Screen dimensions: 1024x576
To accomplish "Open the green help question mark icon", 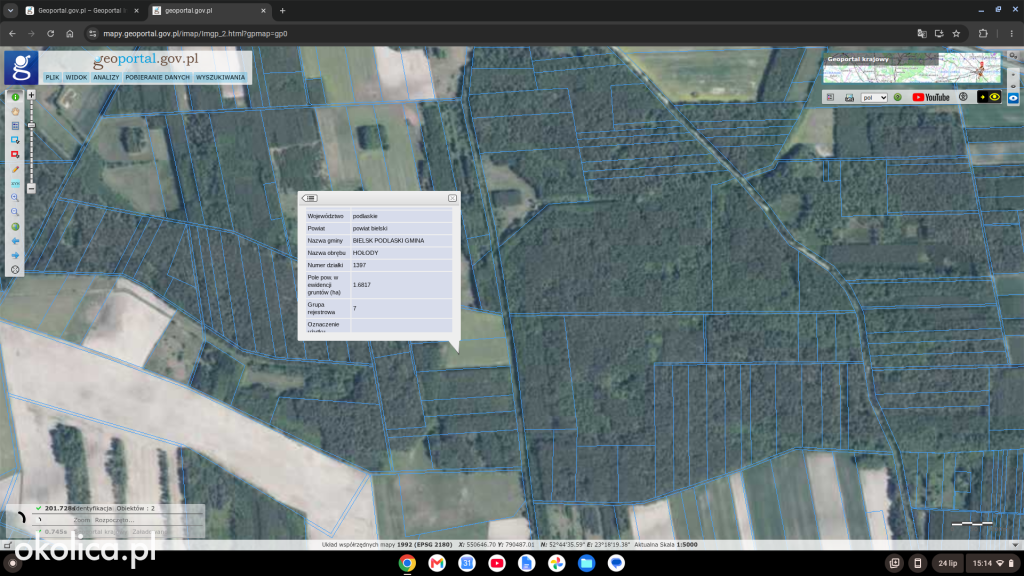I will (x=897, y=97).
